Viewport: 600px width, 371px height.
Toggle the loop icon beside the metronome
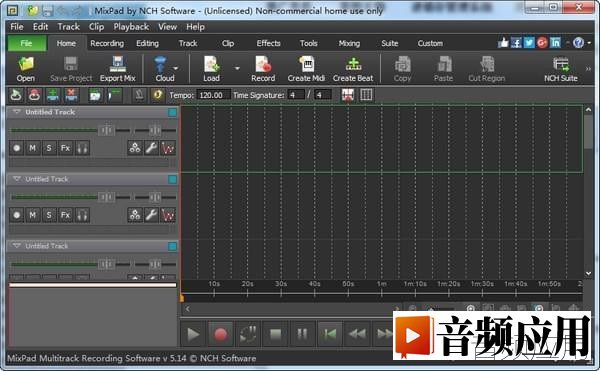tap(157, 95)
